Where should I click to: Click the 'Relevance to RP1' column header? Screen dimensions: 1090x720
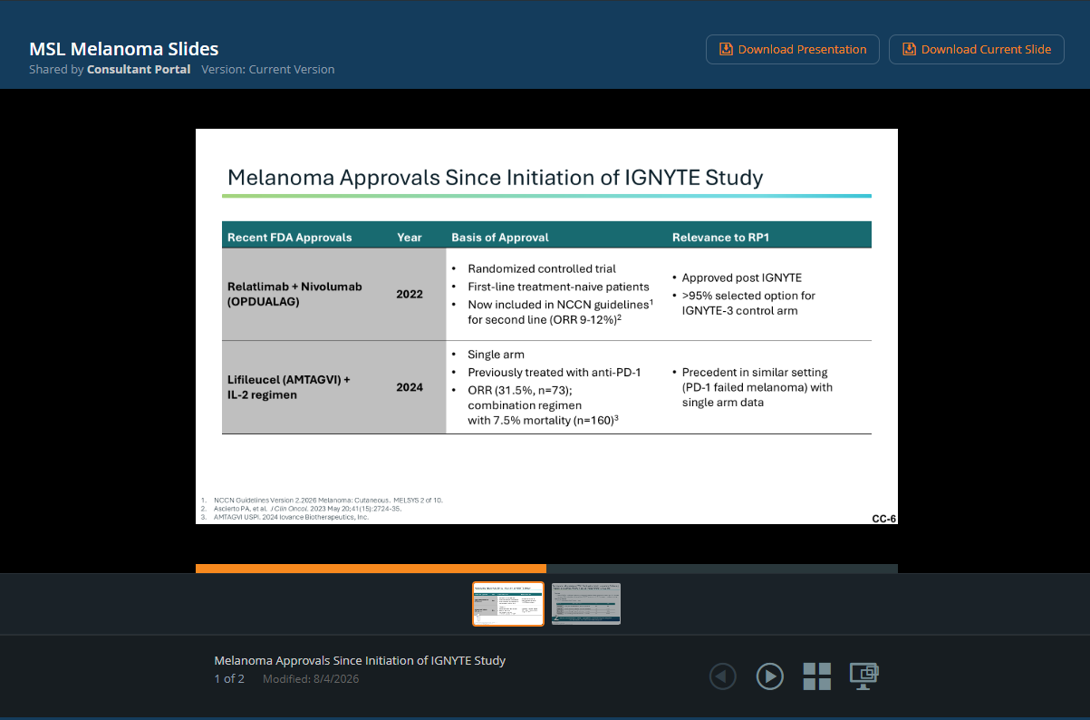click(720, 238)
